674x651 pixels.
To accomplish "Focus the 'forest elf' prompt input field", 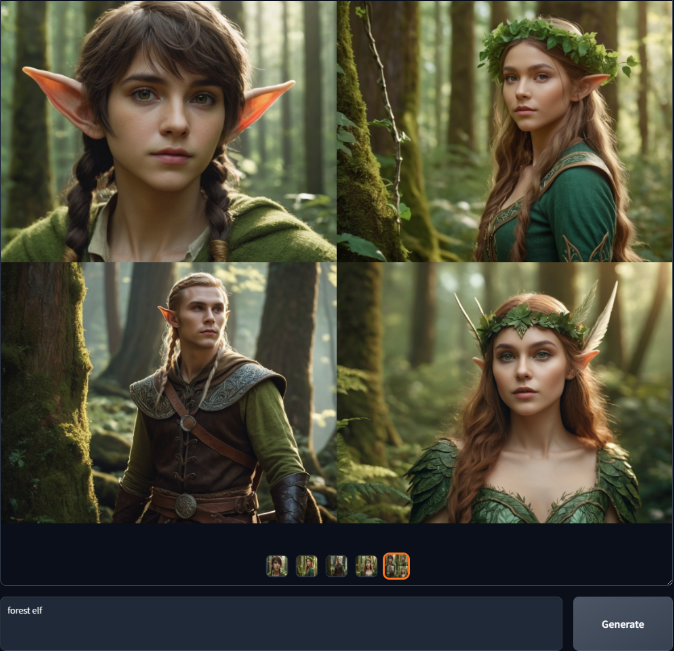I will [x=282, y=623].
